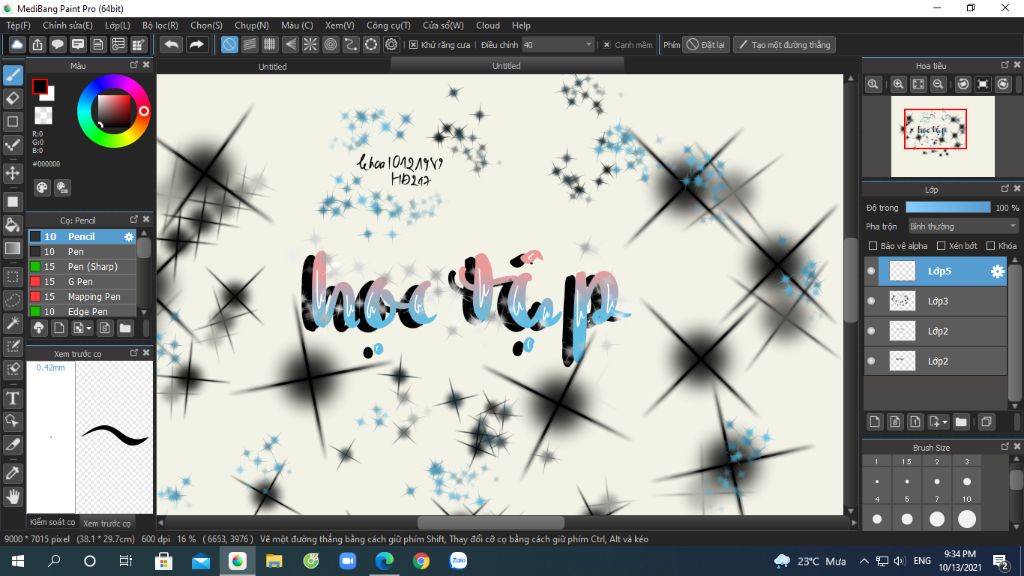Image resolution: width=1024 pixels, height=576 pixels.
Task: Click the transparent color swatch
Action: (x=43, y=116)
